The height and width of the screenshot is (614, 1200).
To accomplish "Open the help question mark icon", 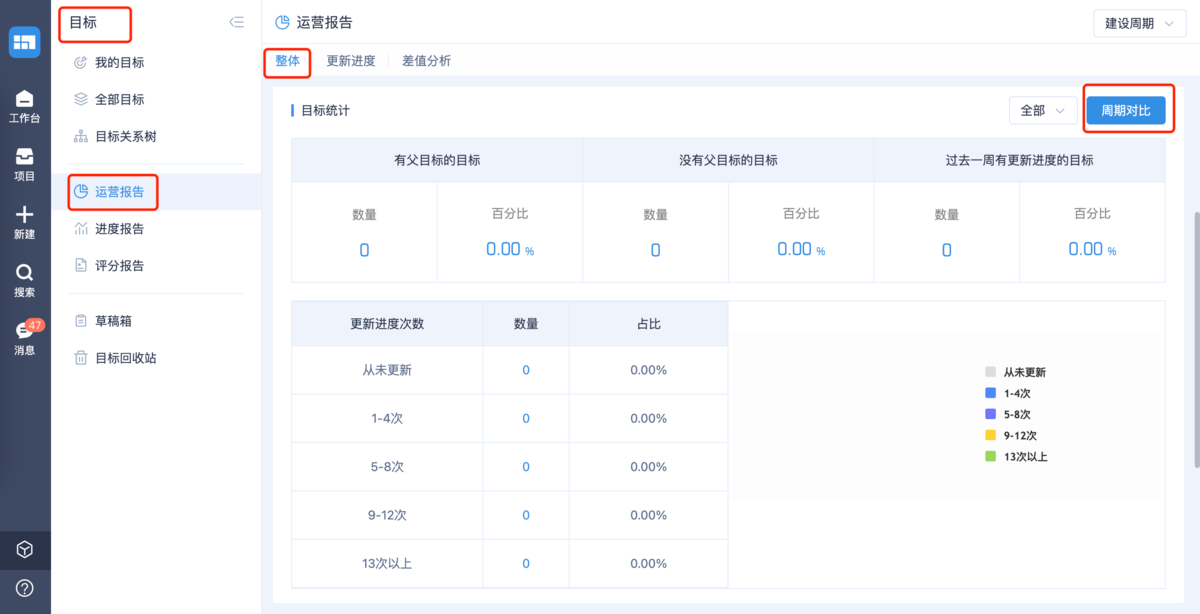I will tap(25, 588).
